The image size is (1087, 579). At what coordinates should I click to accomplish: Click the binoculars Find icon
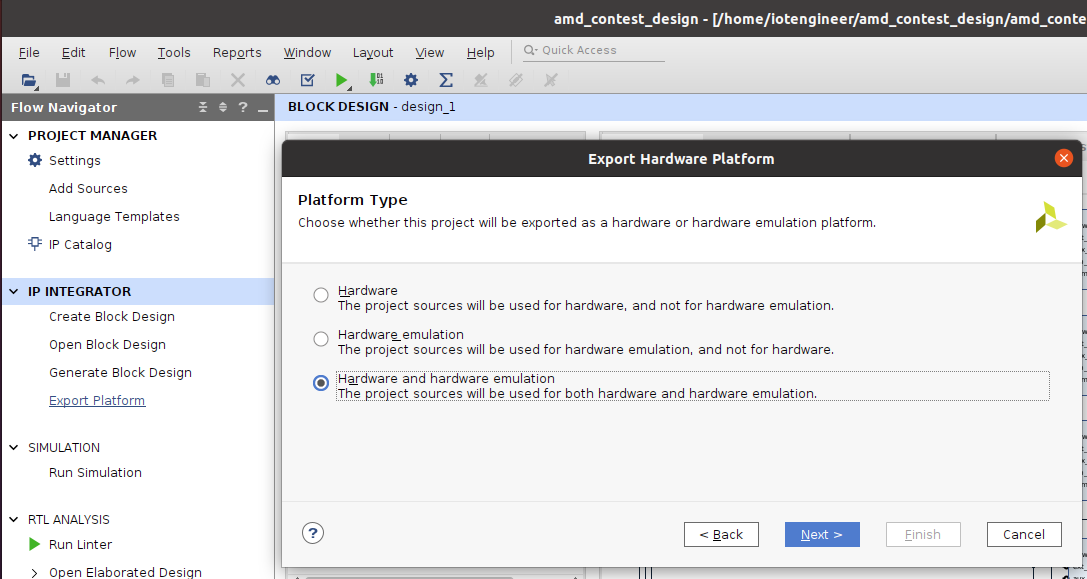[272, 80]
